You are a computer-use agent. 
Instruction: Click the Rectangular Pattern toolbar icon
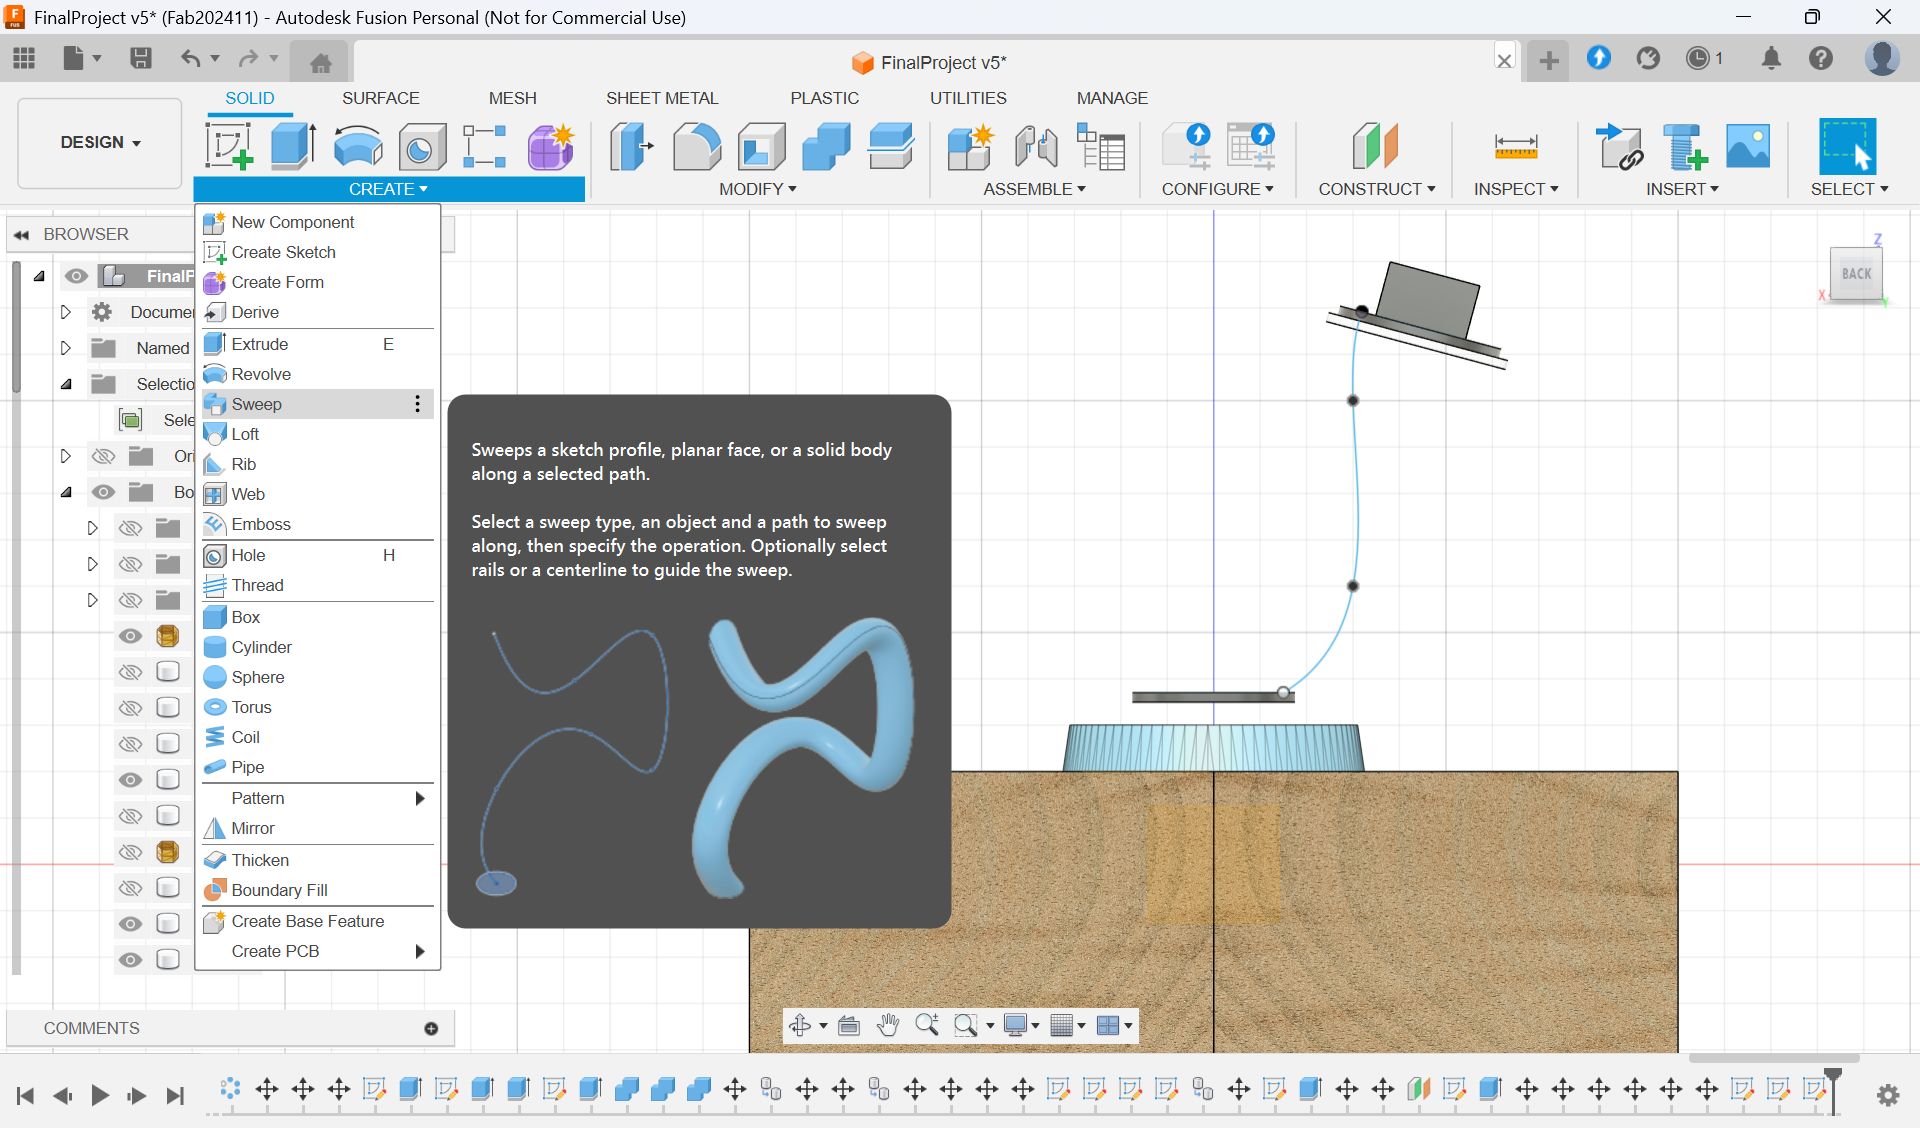(x=485, y=146)
